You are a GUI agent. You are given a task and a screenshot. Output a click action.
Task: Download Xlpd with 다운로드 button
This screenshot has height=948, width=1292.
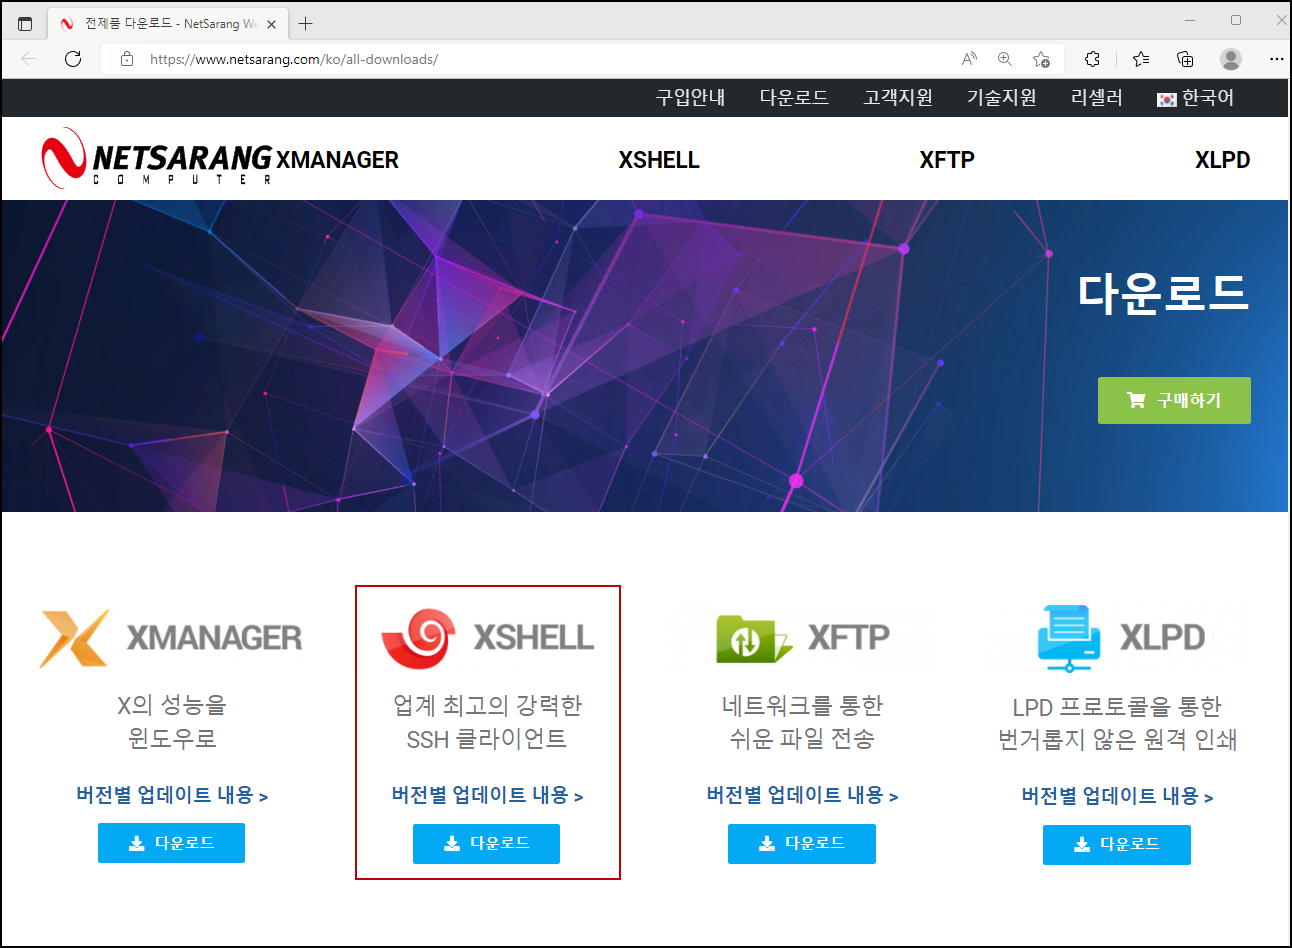coord(1117,845)
